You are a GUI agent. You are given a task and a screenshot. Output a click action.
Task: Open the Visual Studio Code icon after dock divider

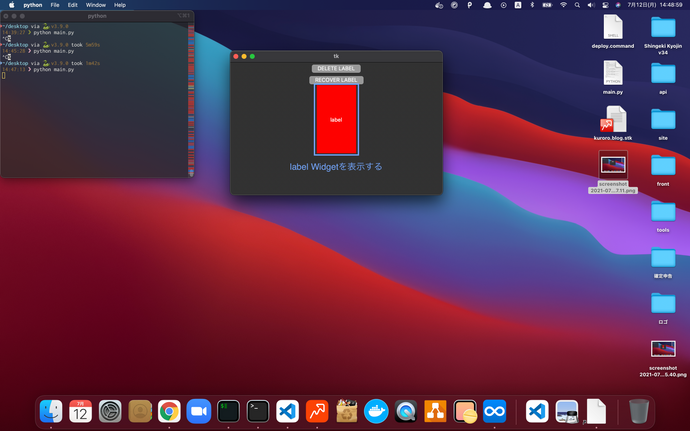pyautogui.click(x=537, y=411)
